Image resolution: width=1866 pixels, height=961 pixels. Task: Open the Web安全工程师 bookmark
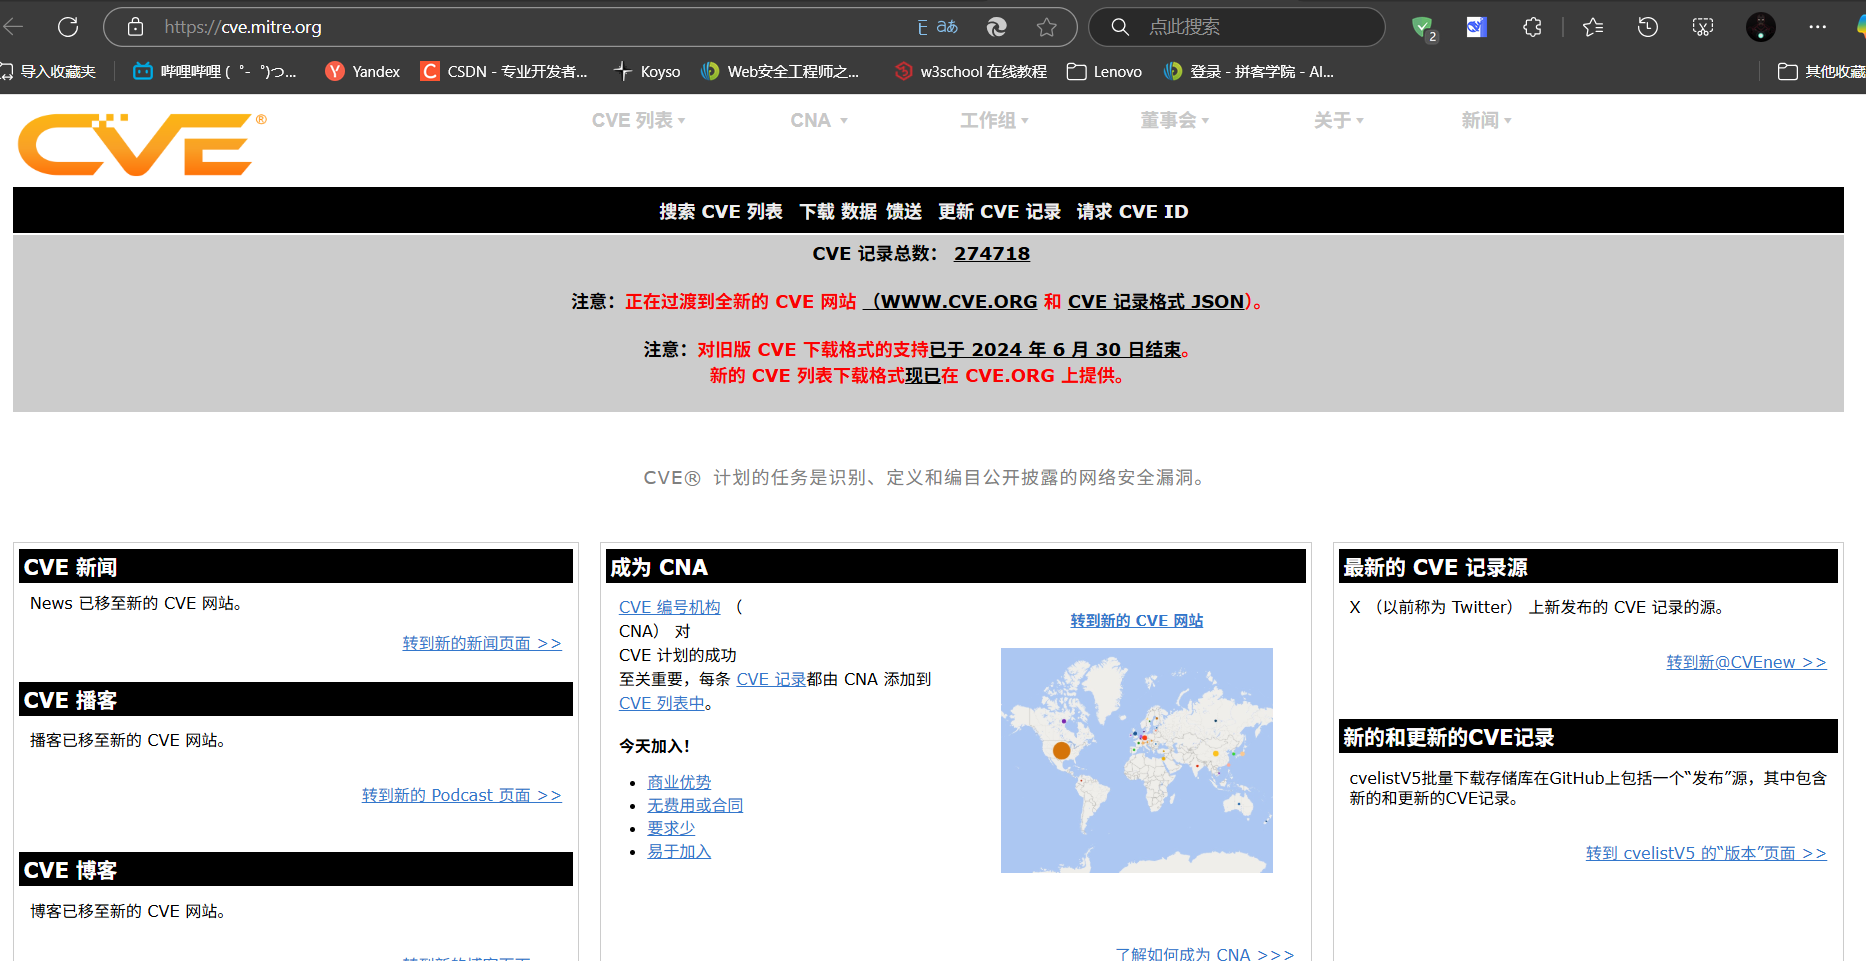click(x=779, y=71)
